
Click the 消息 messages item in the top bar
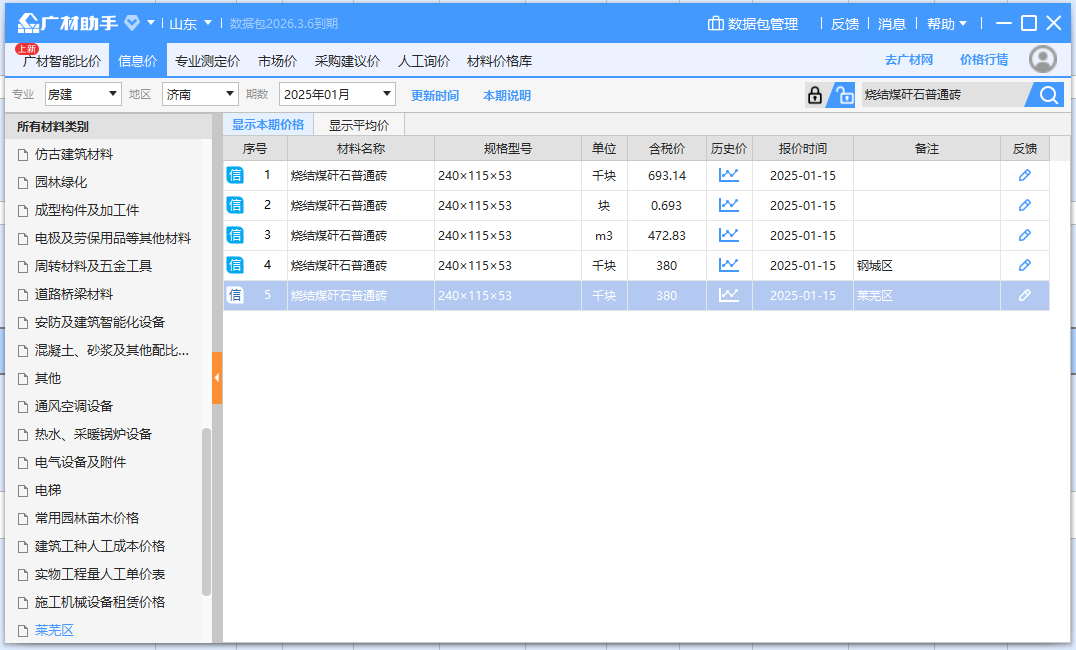click(x=891, y=24)
